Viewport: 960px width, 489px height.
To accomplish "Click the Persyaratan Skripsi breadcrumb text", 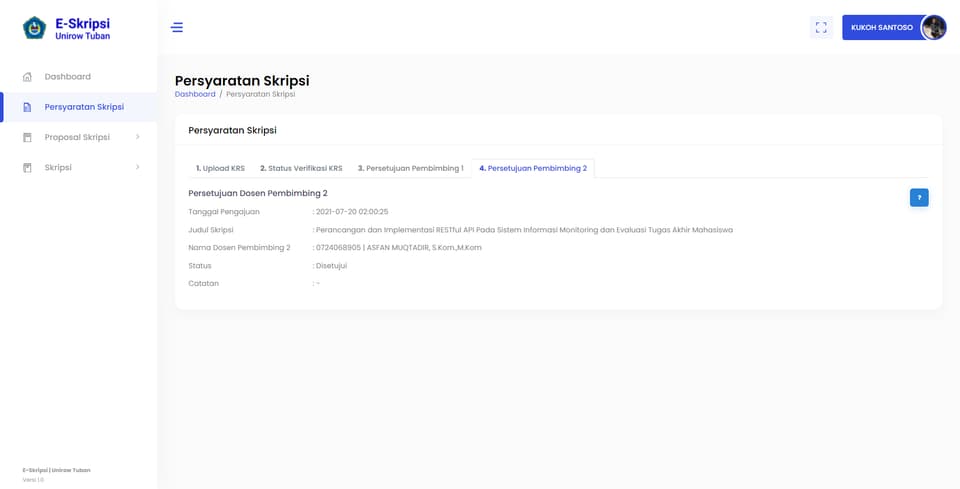I will tap(261, 94).
